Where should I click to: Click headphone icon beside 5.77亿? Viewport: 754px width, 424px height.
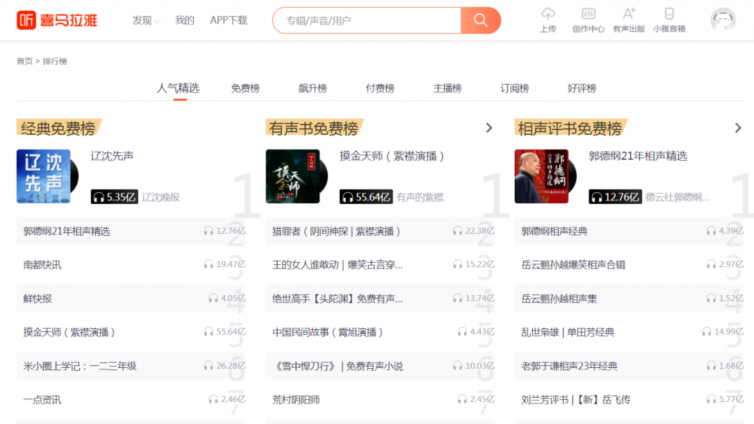[x=711, y=399]
